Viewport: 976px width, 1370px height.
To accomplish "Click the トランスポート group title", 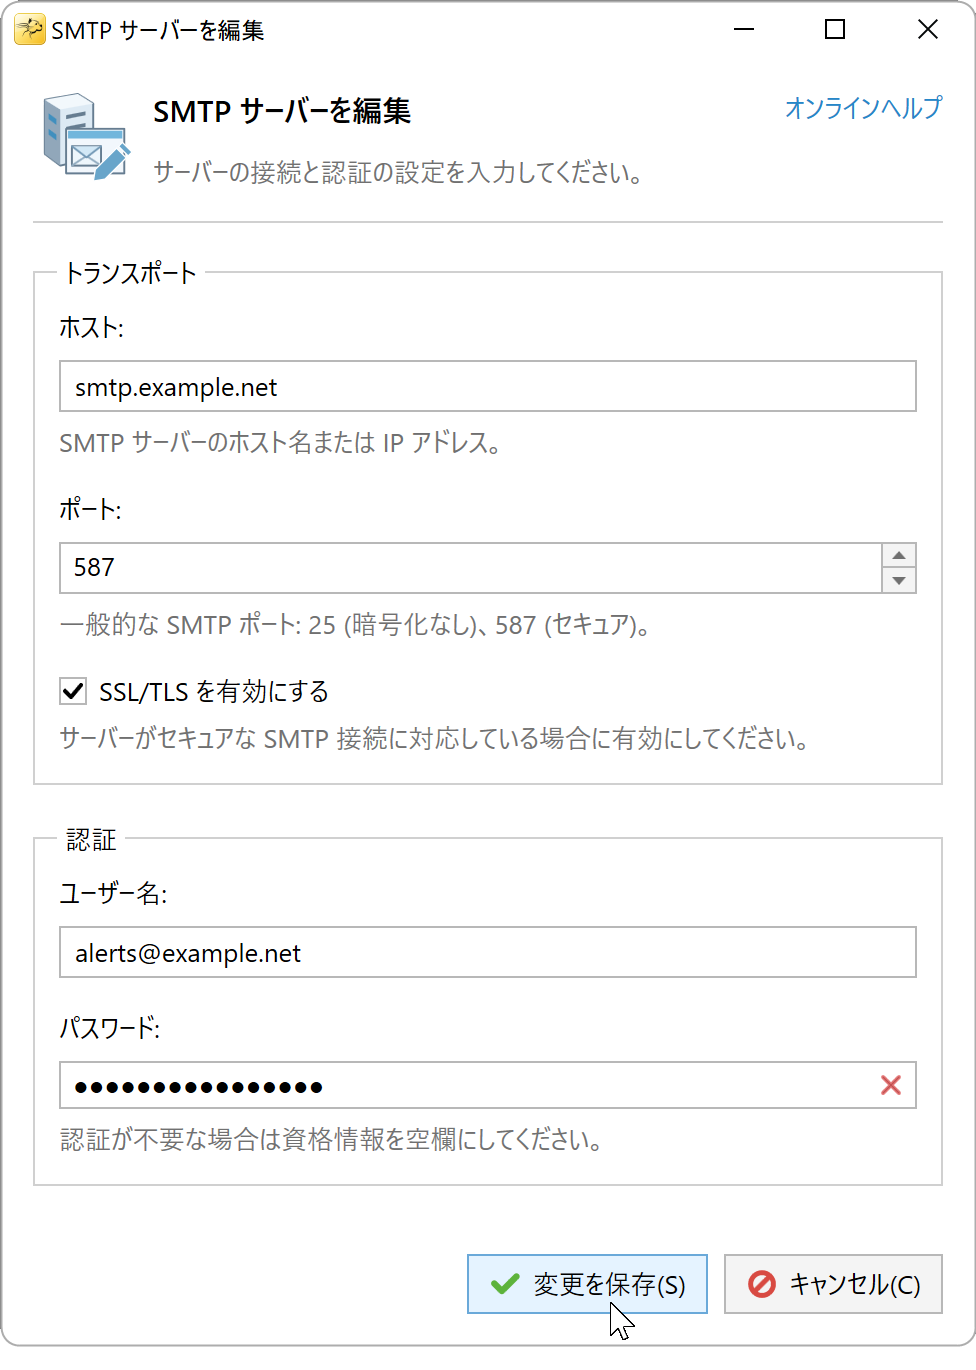I will (130, 273).
